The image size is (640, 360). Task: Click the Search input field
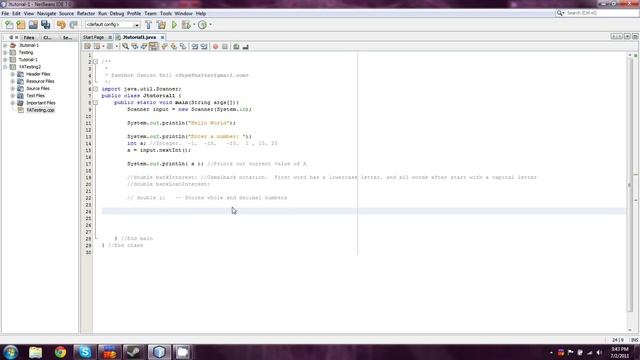602,13
